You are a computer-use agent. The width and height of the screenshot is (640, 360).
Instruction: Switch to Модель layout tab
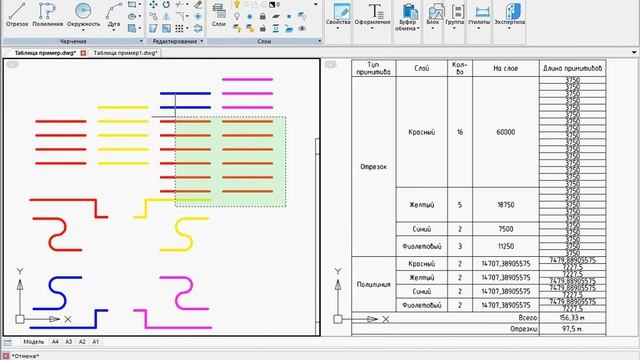(33, 342)
